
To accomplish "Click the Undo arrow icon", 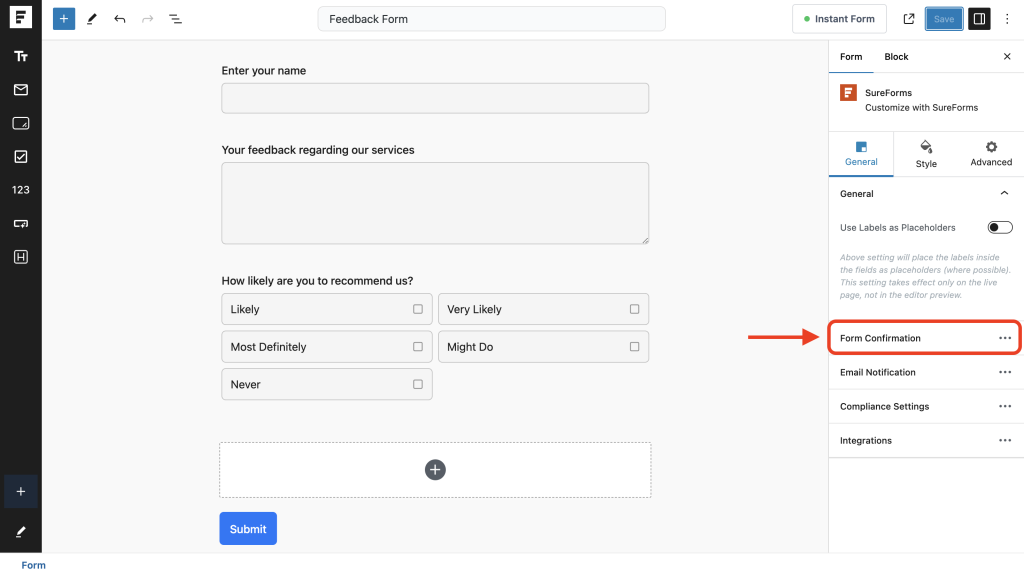I will tap(120, 18).
